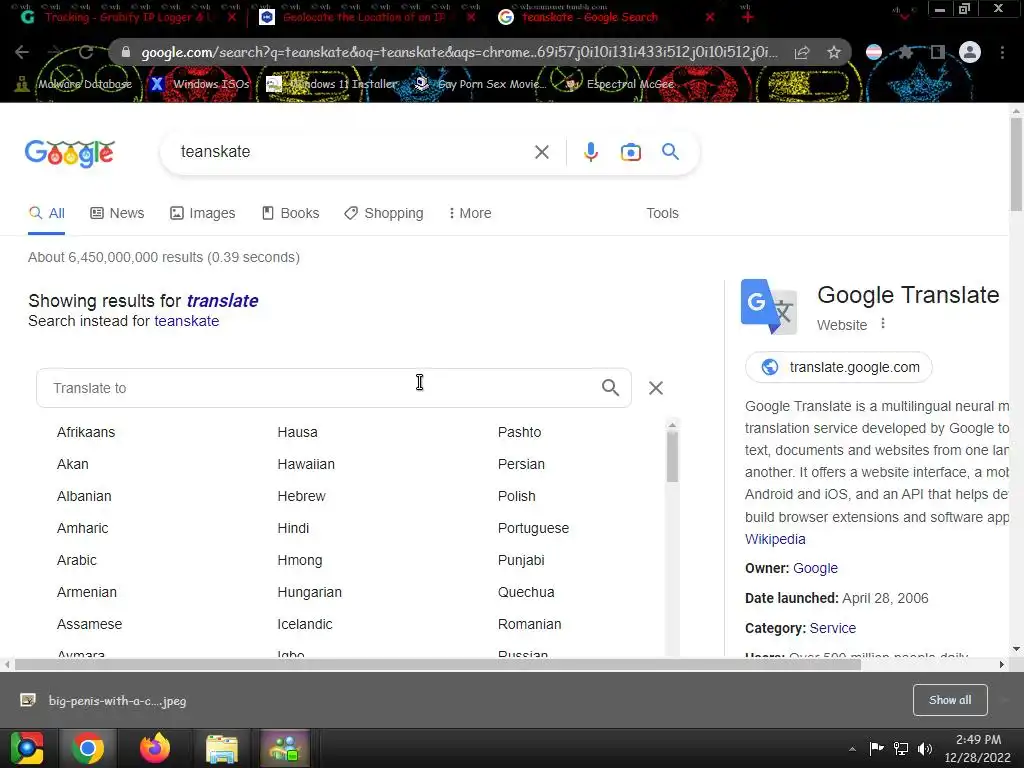
Task: Open Firefox from the taskbar
Action: (155, 748)
